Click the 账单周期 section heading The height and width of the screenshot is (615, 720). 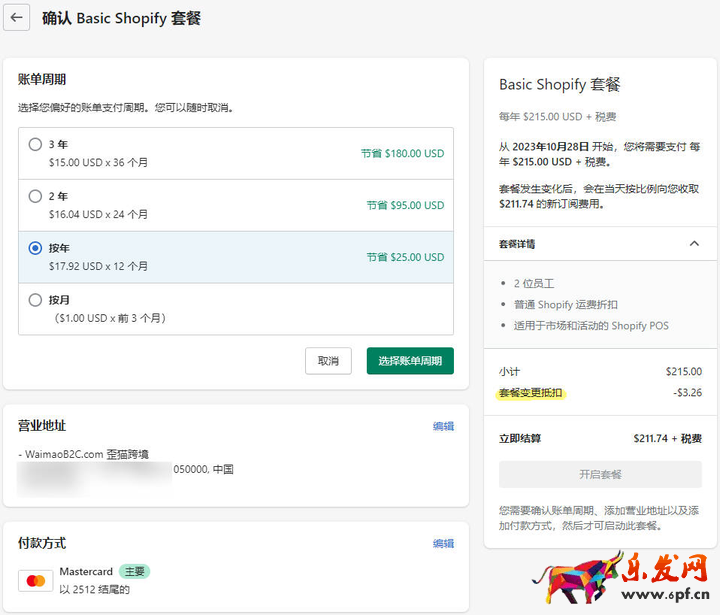(x=42, y=79)
